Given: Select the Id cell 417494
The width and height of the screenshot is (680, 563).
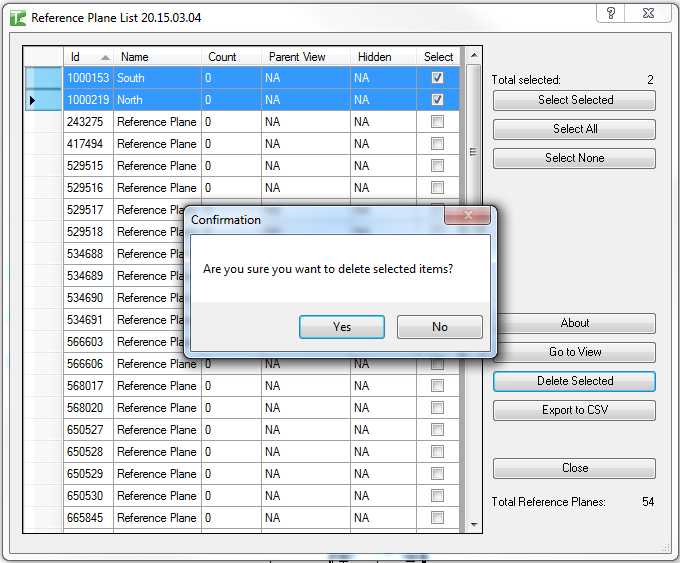Looking at the screenshot, I should (88, 144).
